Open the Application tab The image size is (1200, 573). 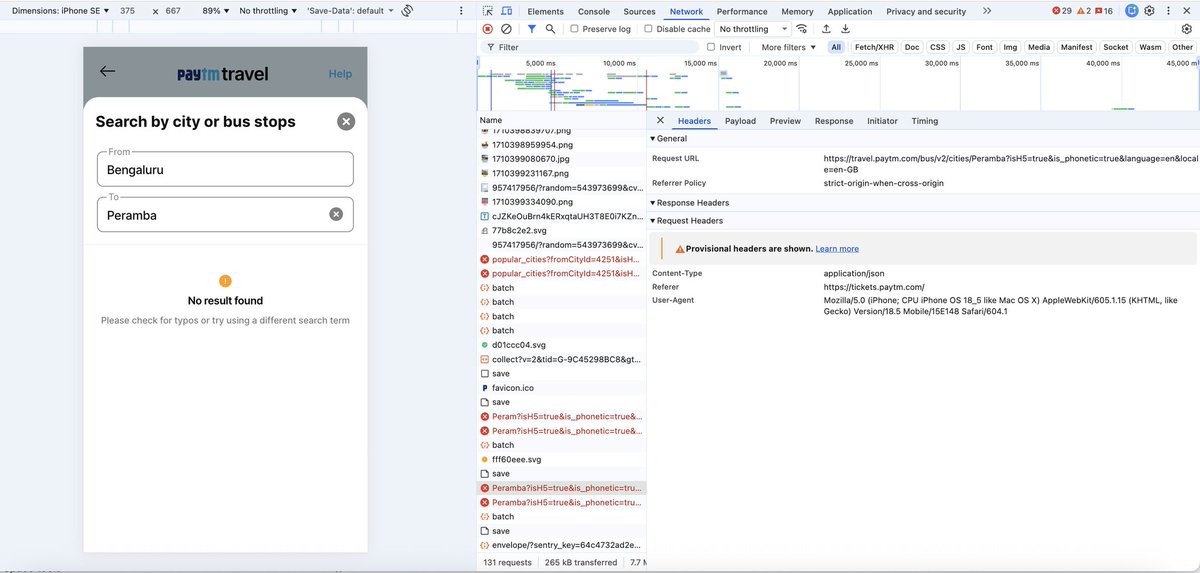tap(850, 11)
